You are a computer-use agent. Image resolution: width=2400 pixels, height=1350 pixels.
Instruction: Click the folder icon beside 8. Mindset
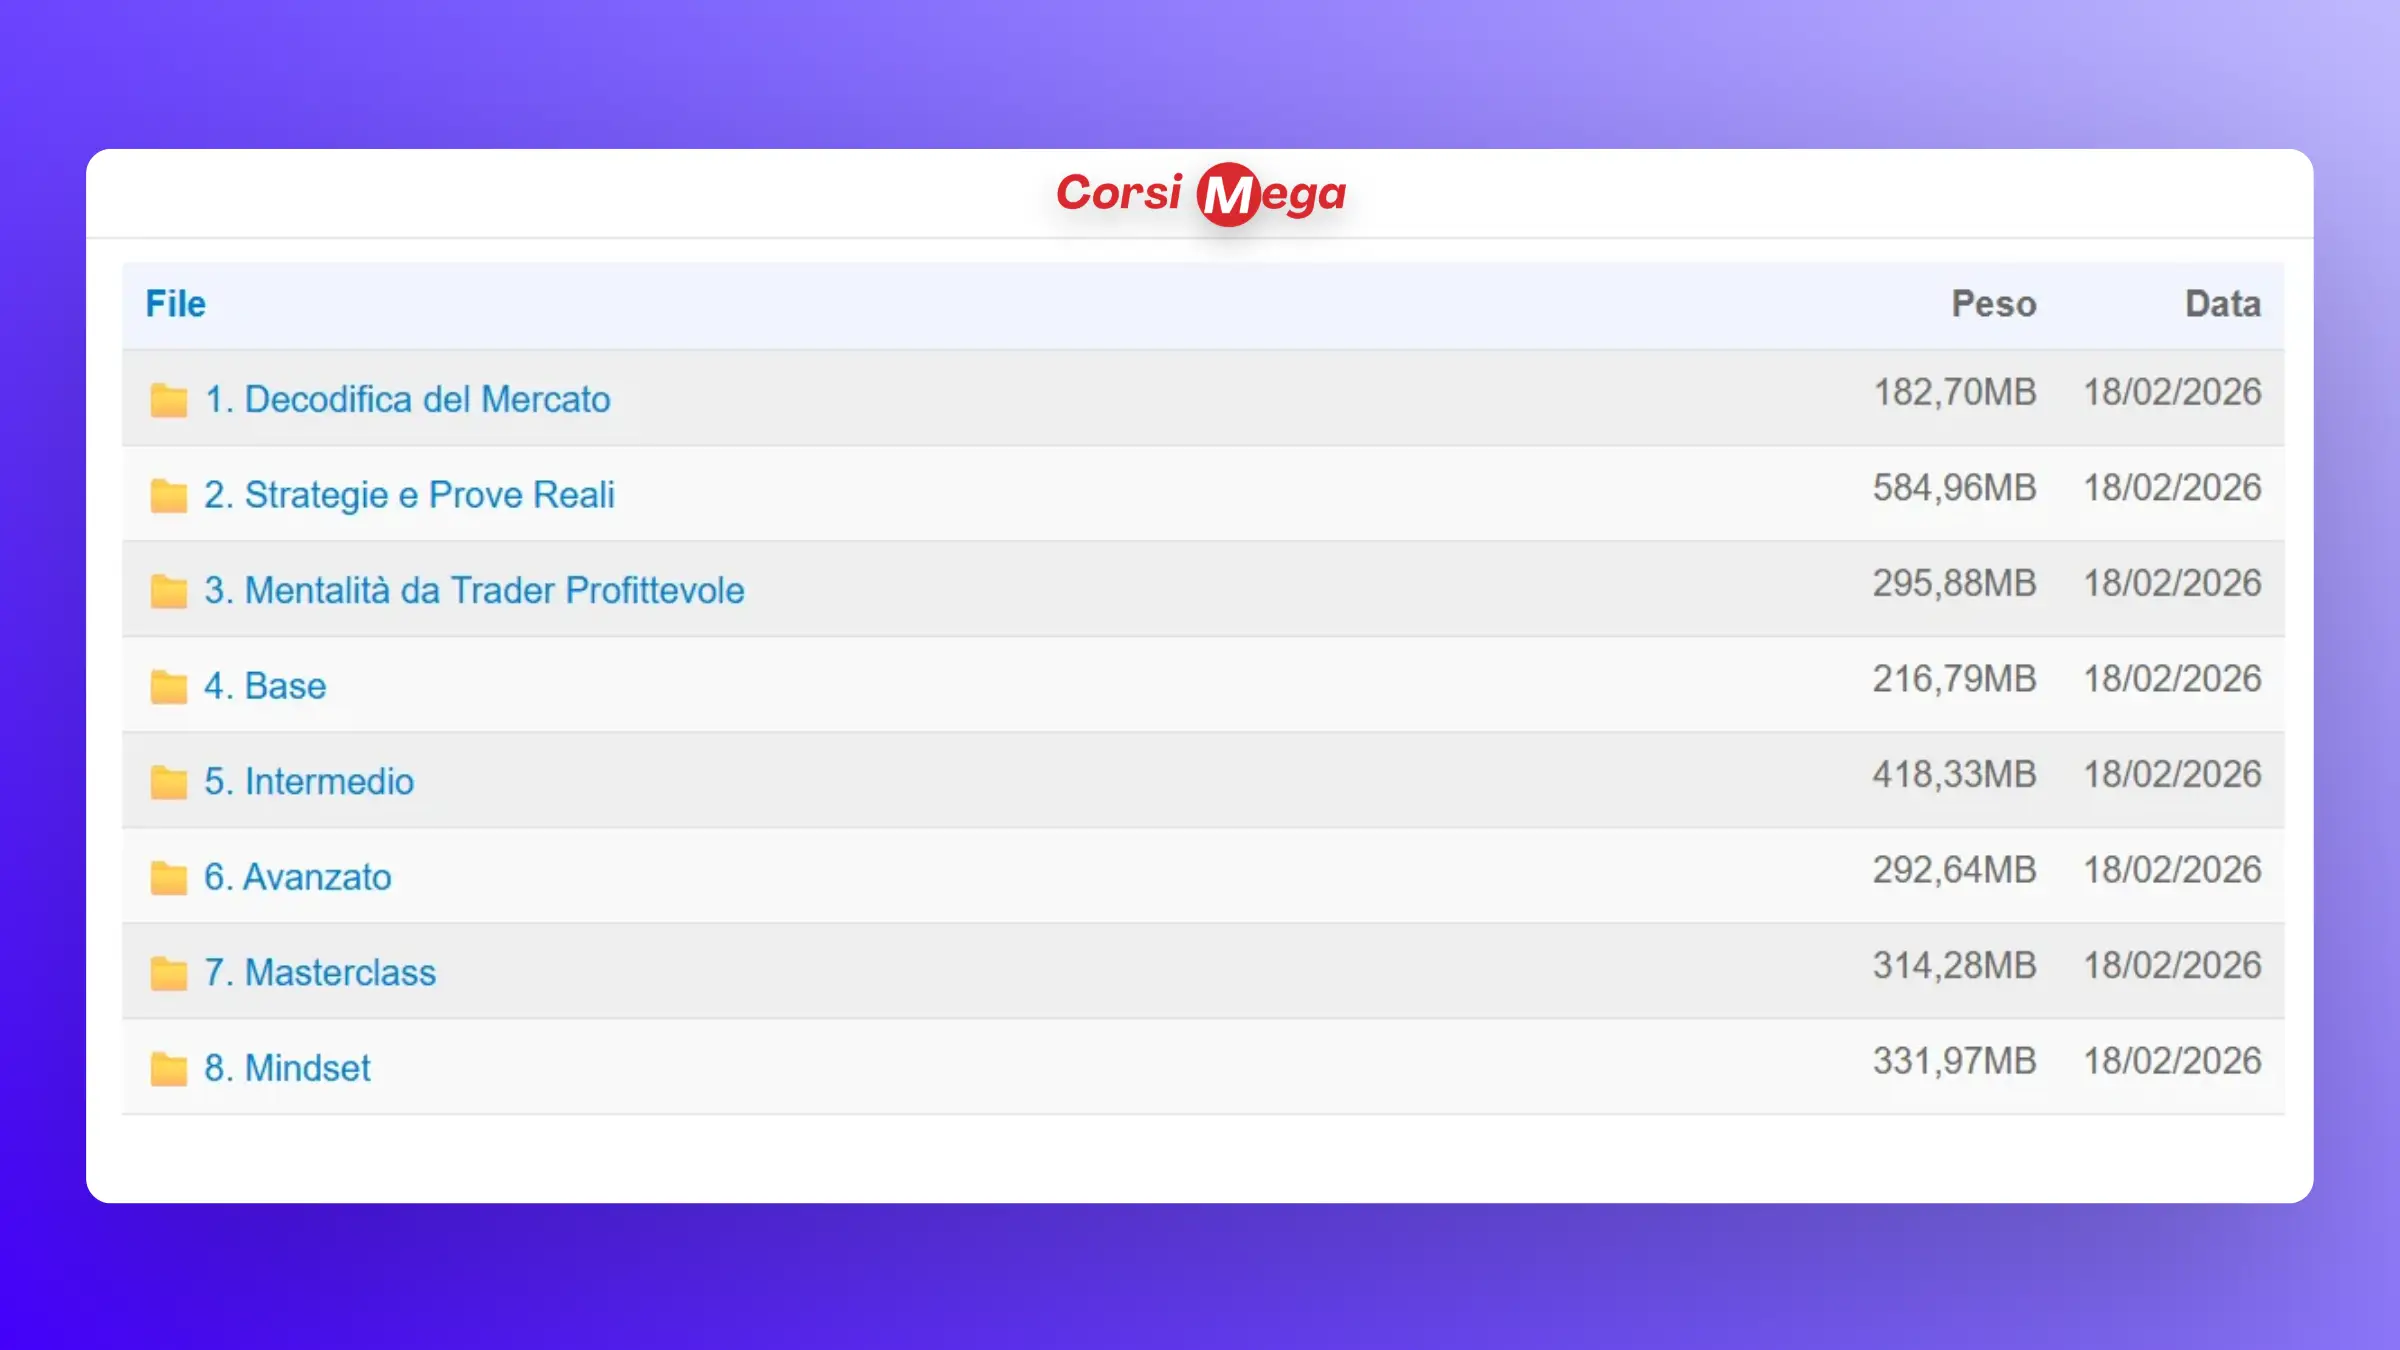coord(168,1069)
